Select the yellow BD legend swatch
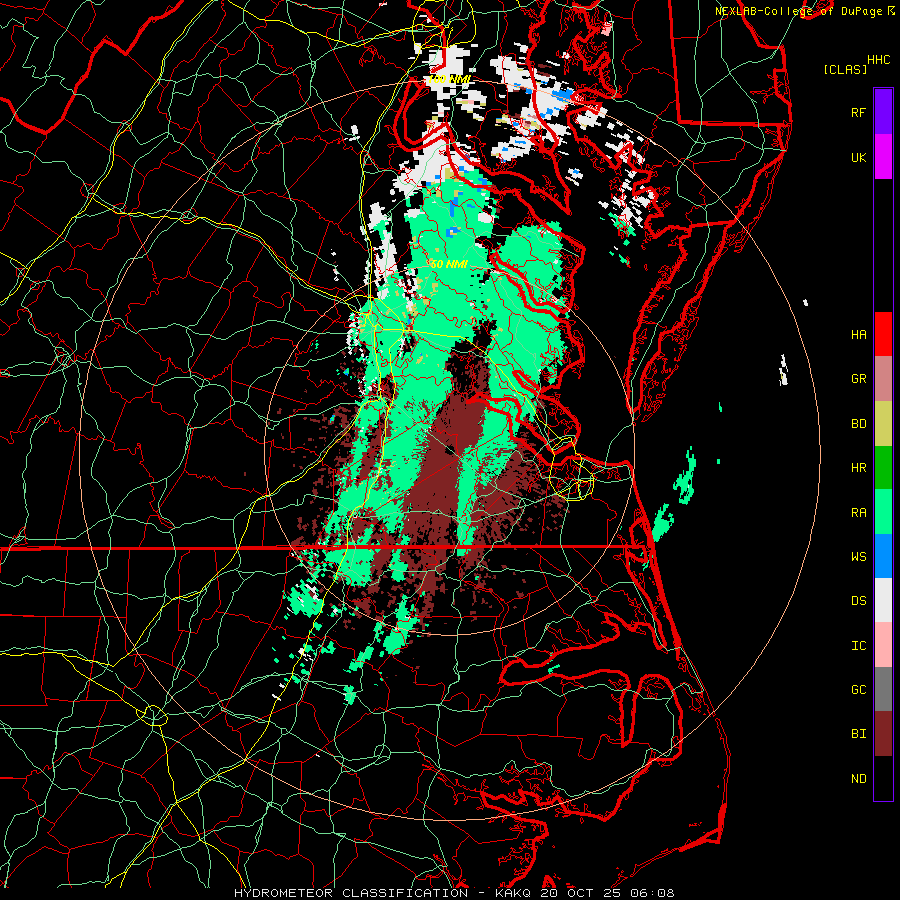 [x=883, y=424]
